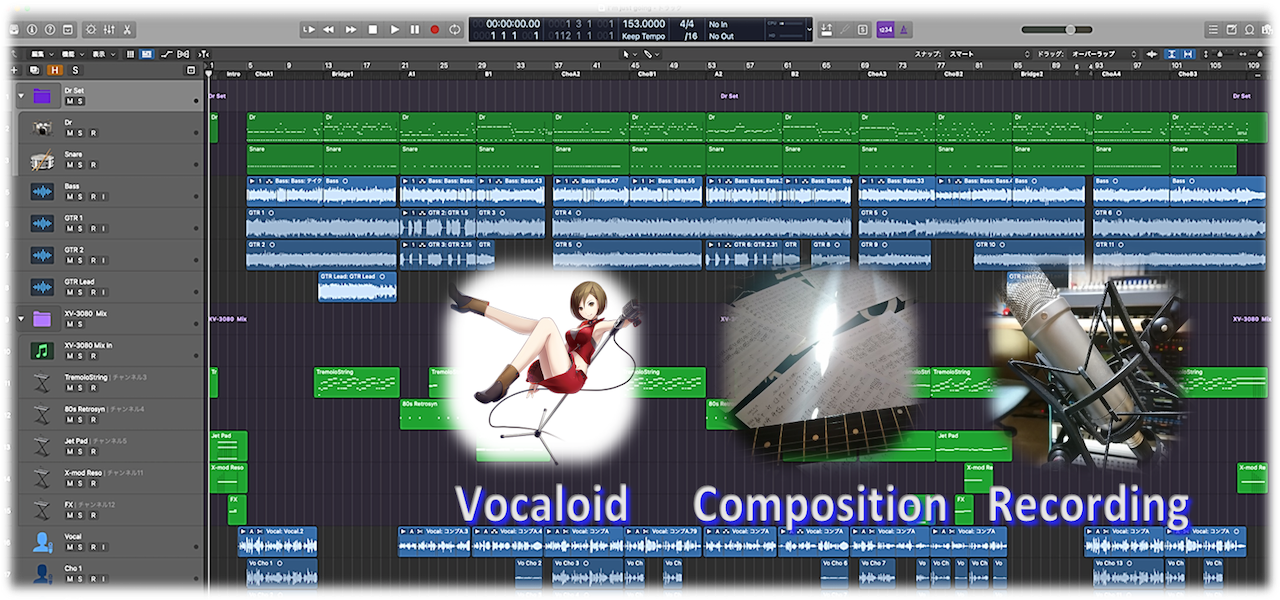
Task: Click the tempo value 153.0000
Action: tap(643, 24)
